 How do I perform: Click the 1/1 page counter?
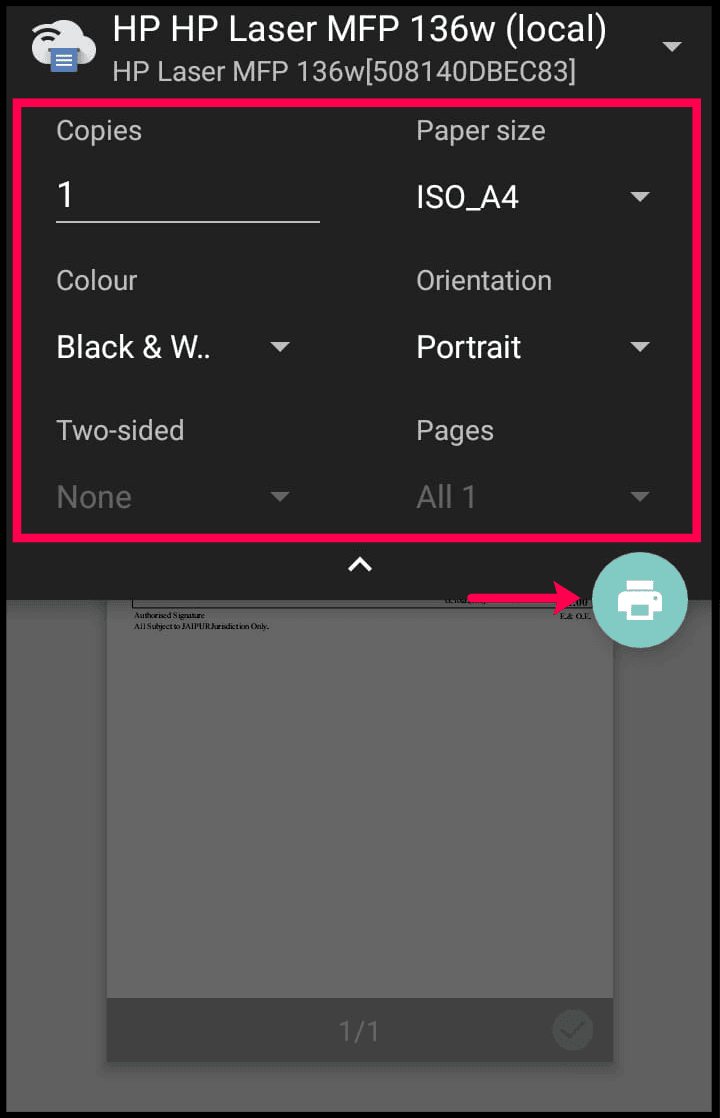pyautogui.click(x=359, y=1031)
